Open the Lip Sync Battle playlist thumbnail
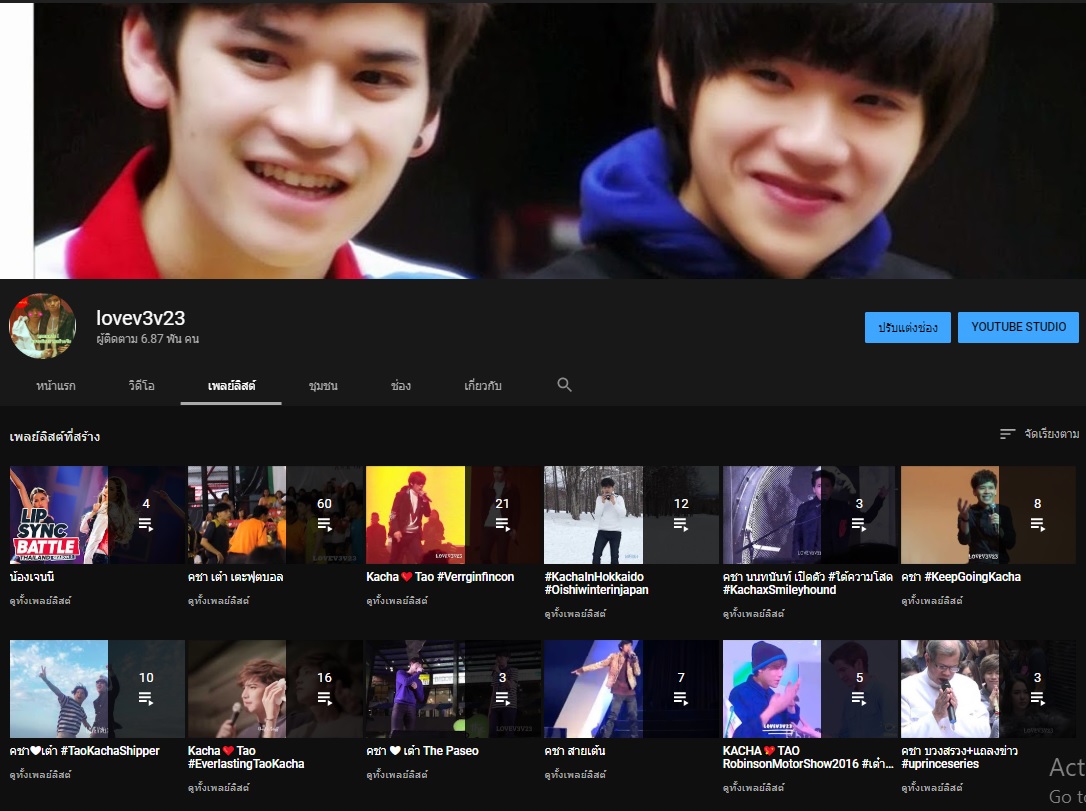Screen dimensions: 1086x811 tap(97, 515)
